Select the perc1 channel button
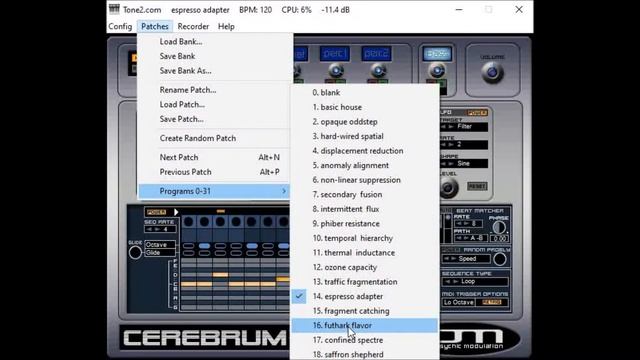This screenshot has height=360, width=640. pyautogui.click(x=335, y=53)
